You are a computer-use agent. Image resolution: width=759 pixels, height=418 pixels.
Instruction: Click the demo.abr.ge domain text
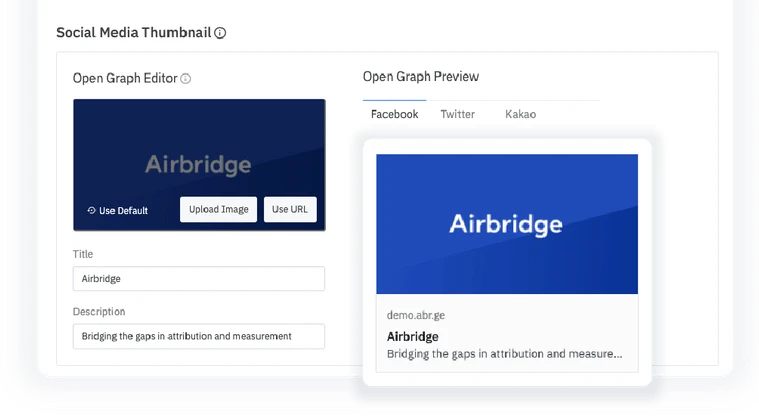point(416,315)
